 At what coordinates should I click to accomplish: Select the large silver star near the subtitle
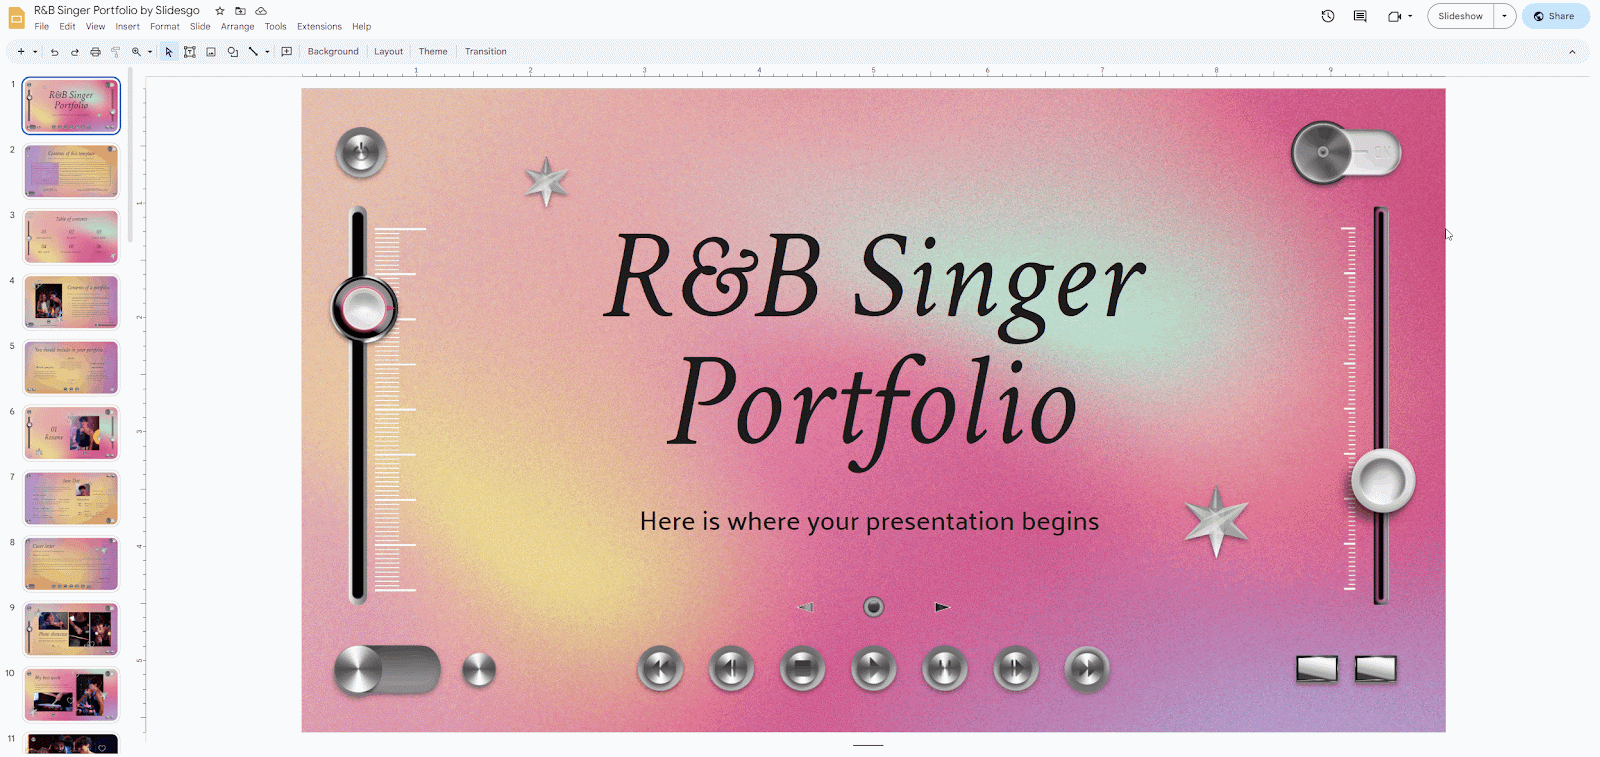(x=1216, y=522)
